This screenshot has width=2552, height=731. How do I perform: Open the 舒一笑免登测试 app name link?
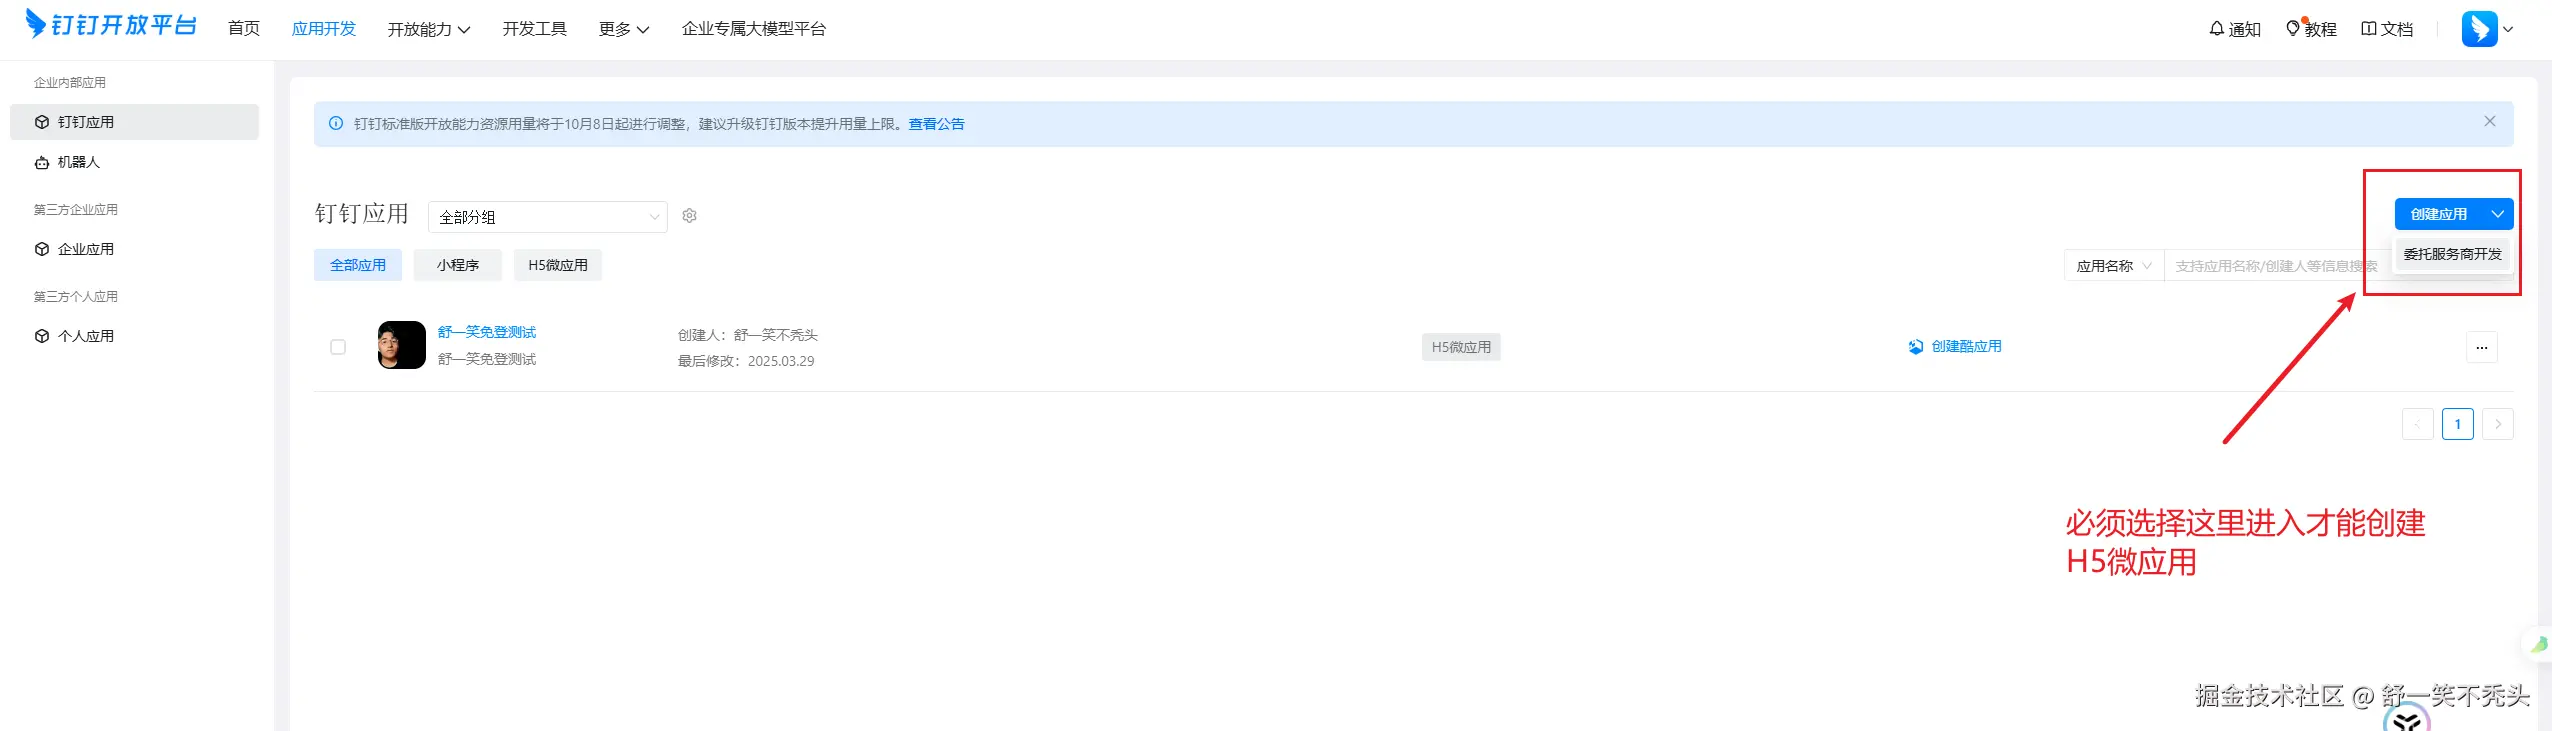click(487, 332)
